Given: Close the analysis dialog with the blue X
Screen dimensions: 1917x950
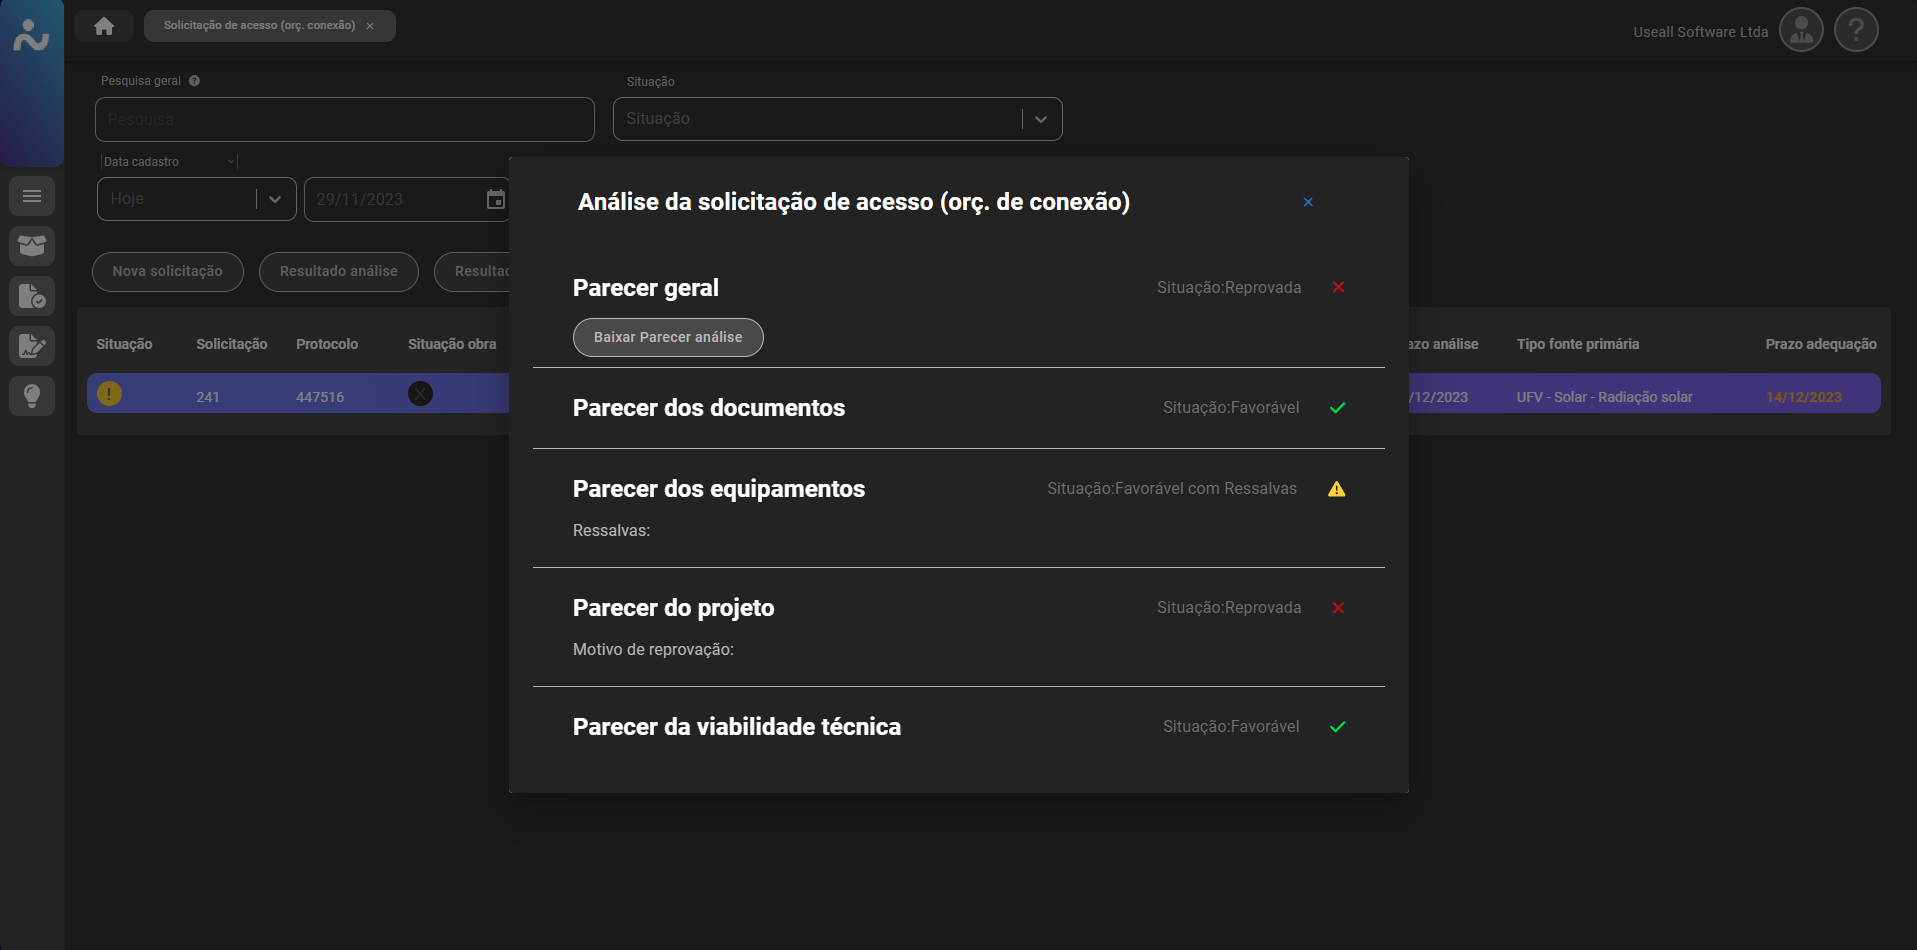Looking at the screenshot, I should tap(1308, 202).
